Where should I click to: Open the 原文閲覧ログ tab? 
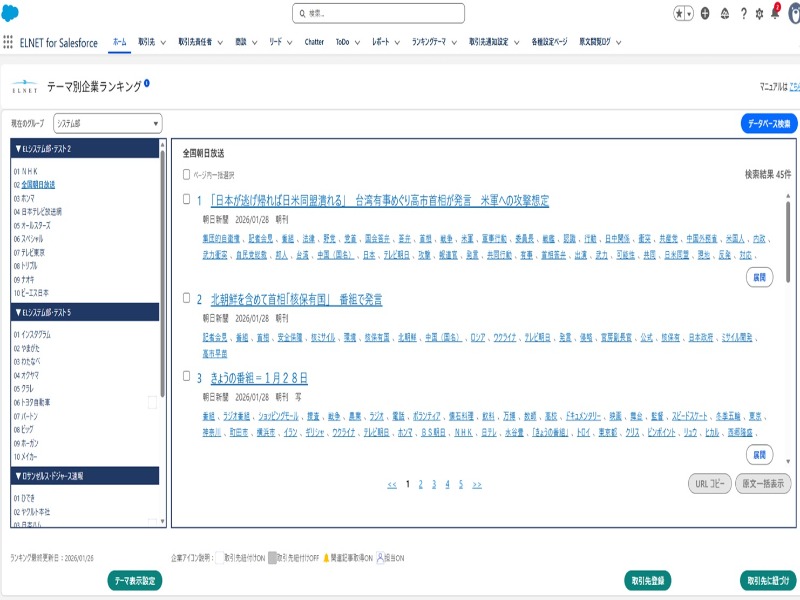click(594, 42)
